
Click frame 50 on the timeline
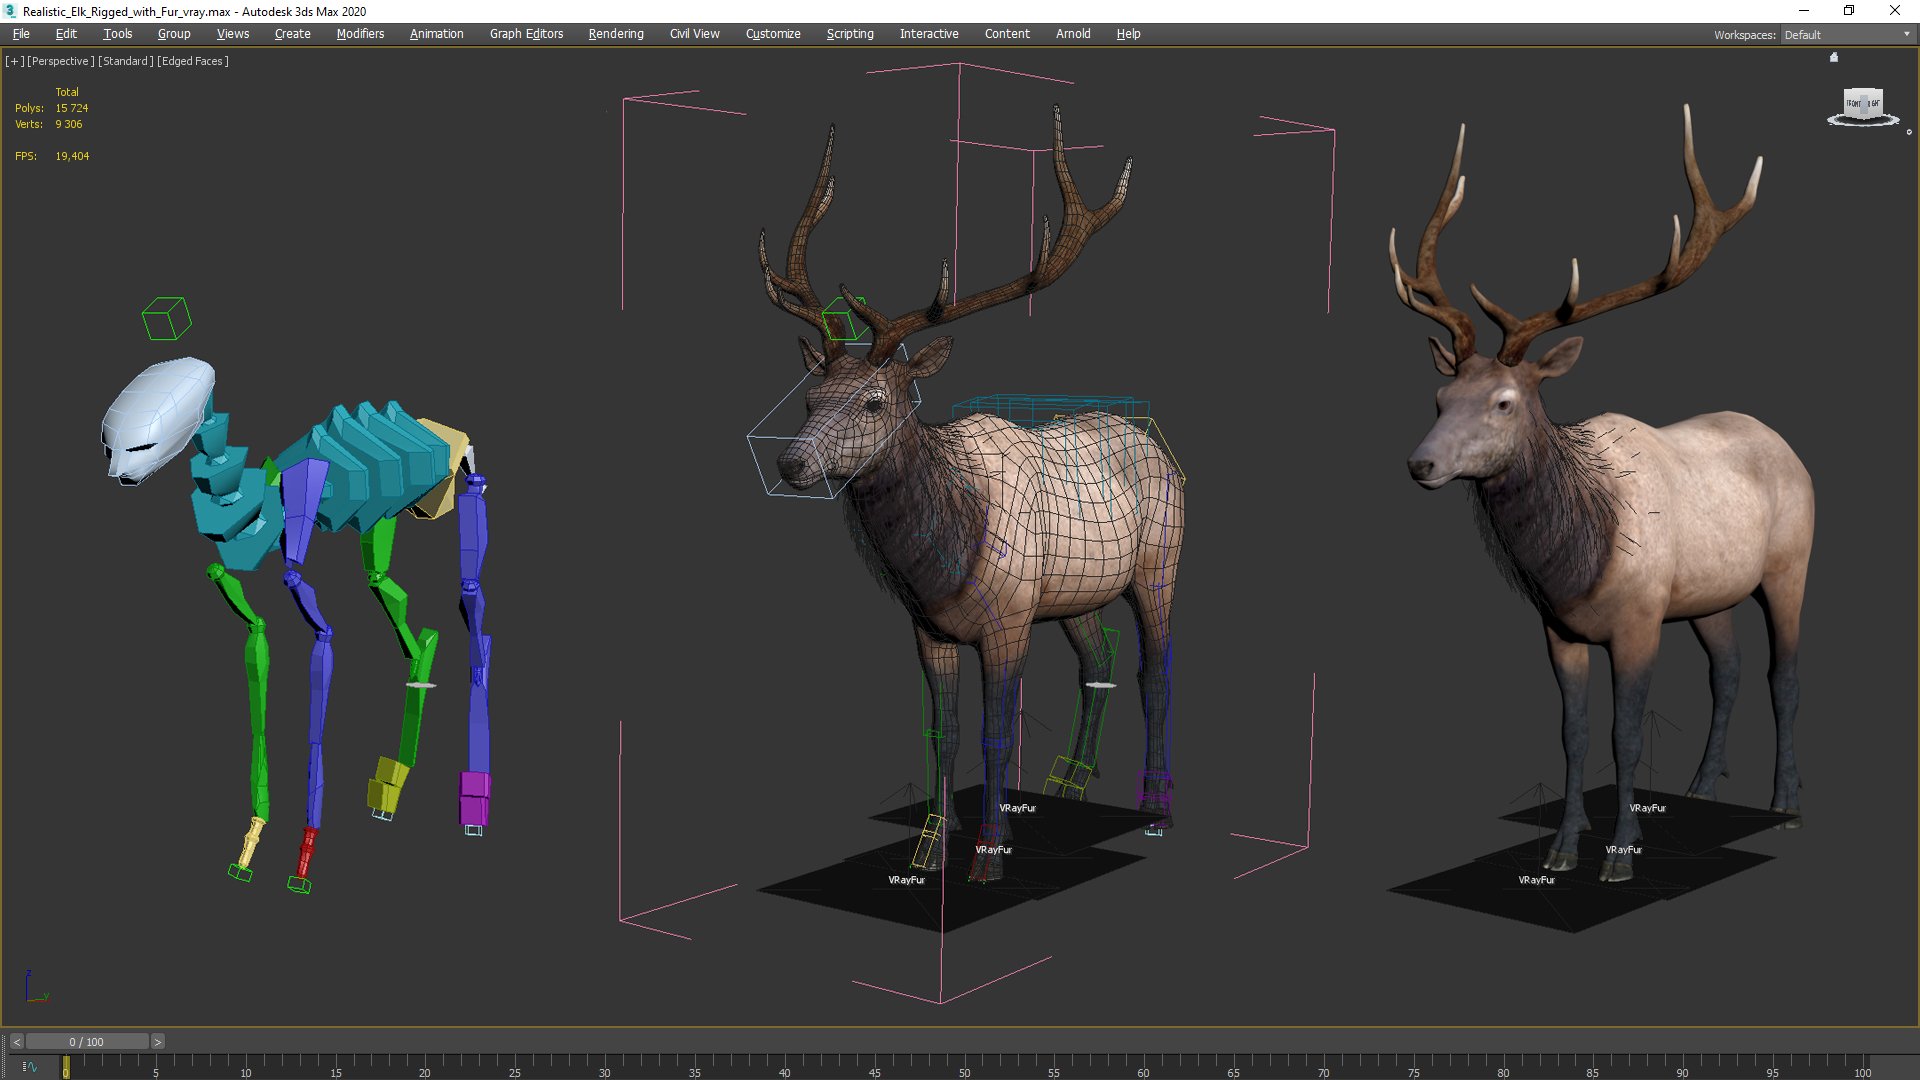click(x=964, y=1072)
